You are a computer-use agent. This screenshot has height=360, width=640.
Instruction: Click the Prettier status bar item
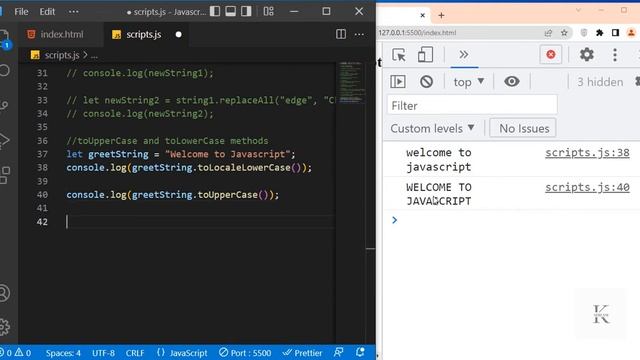click(302, 353)
